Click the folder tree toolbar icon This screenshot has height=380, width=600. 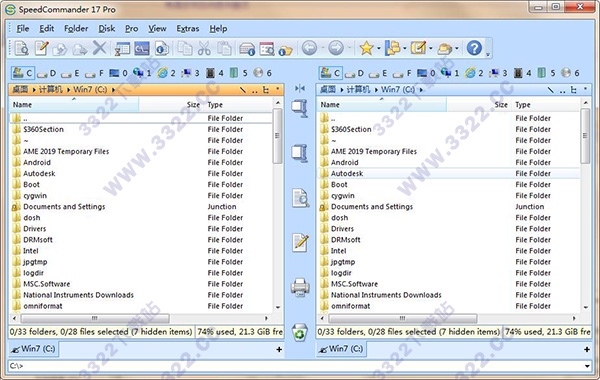[x=393, y=48]
